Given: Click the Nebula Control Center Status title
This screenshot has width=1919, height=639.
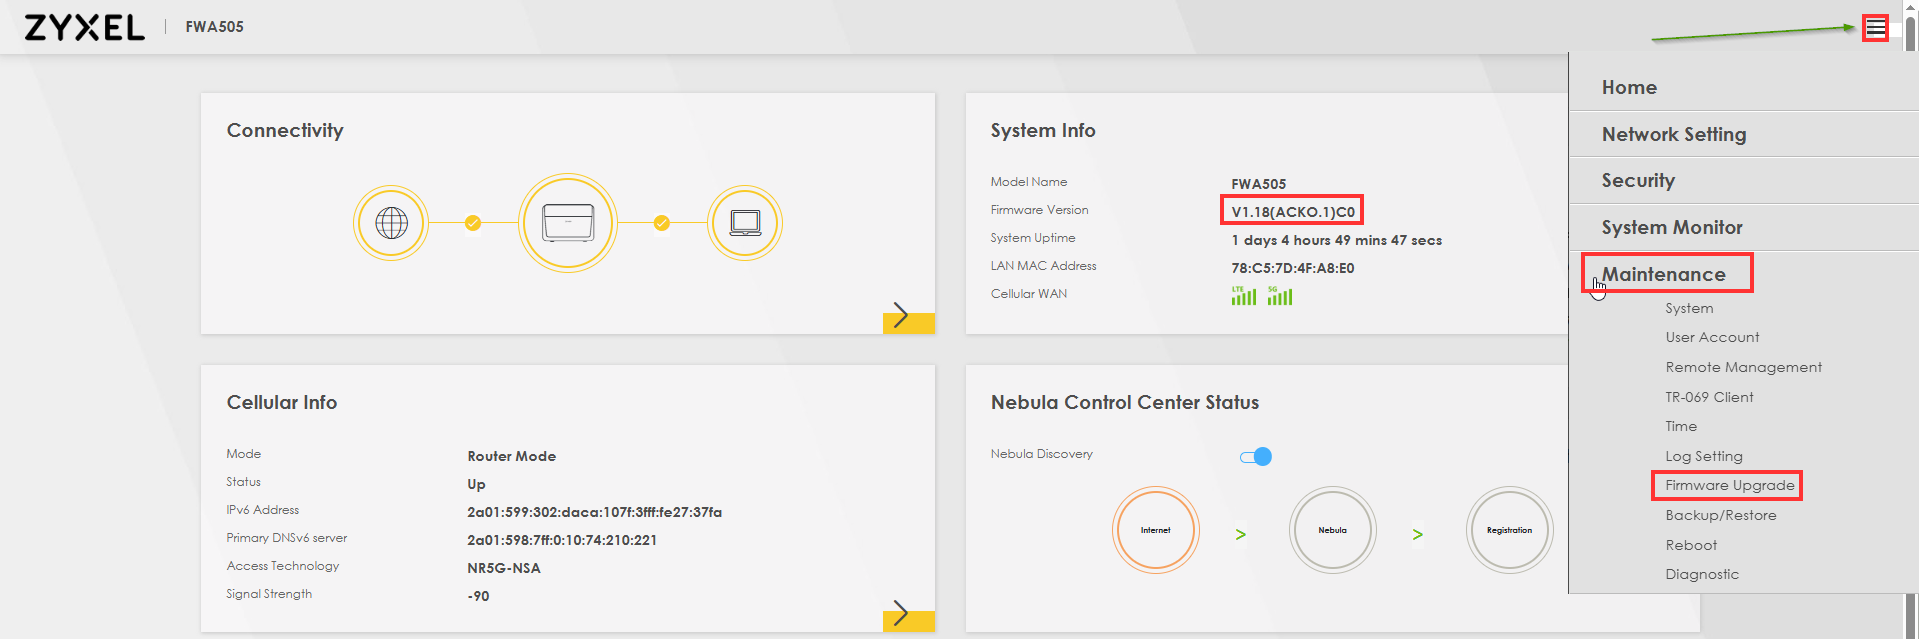Looking at the screenshot, I should click(1125, 403).
